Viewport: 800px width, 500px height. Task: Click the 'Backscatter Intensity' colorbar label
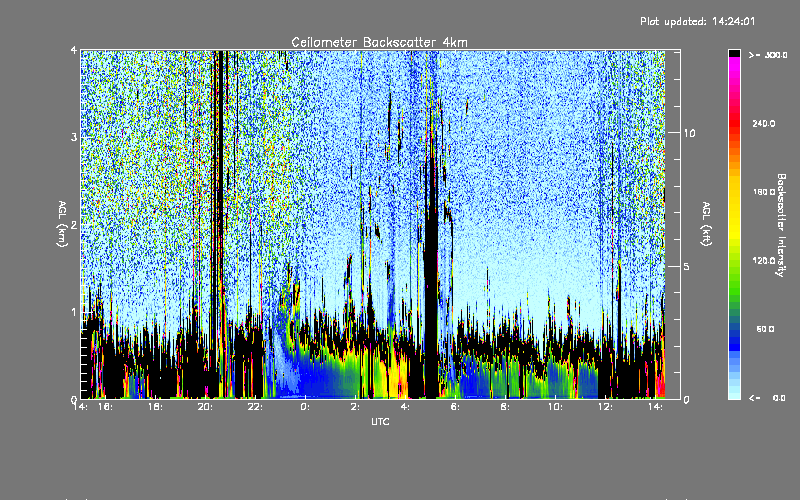[x=781, y=225]
